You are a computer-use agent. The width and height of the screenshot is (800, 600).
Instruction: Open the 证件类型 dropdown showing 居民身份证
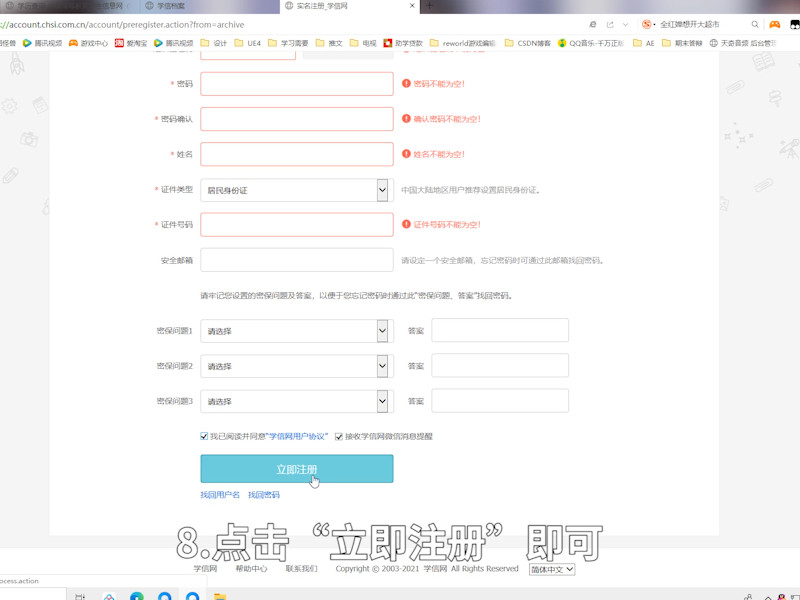coord(295,189)
